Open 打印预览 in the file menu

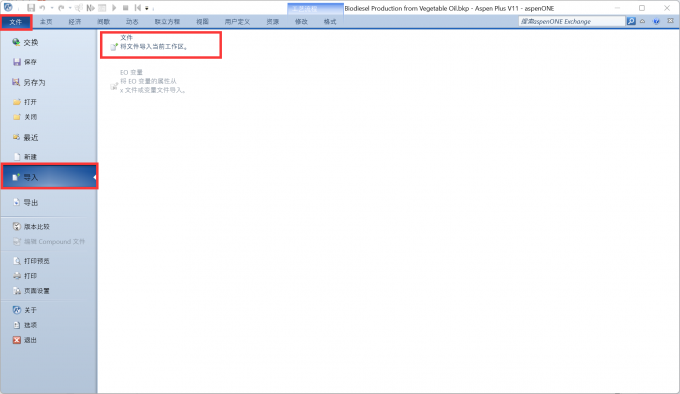click(49, 261)
